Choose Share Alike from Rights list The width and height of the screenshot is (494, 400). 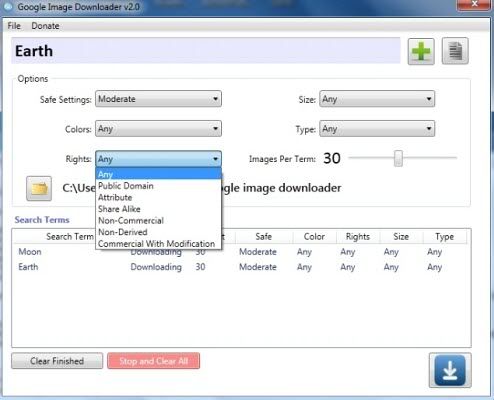click(158, 209)
